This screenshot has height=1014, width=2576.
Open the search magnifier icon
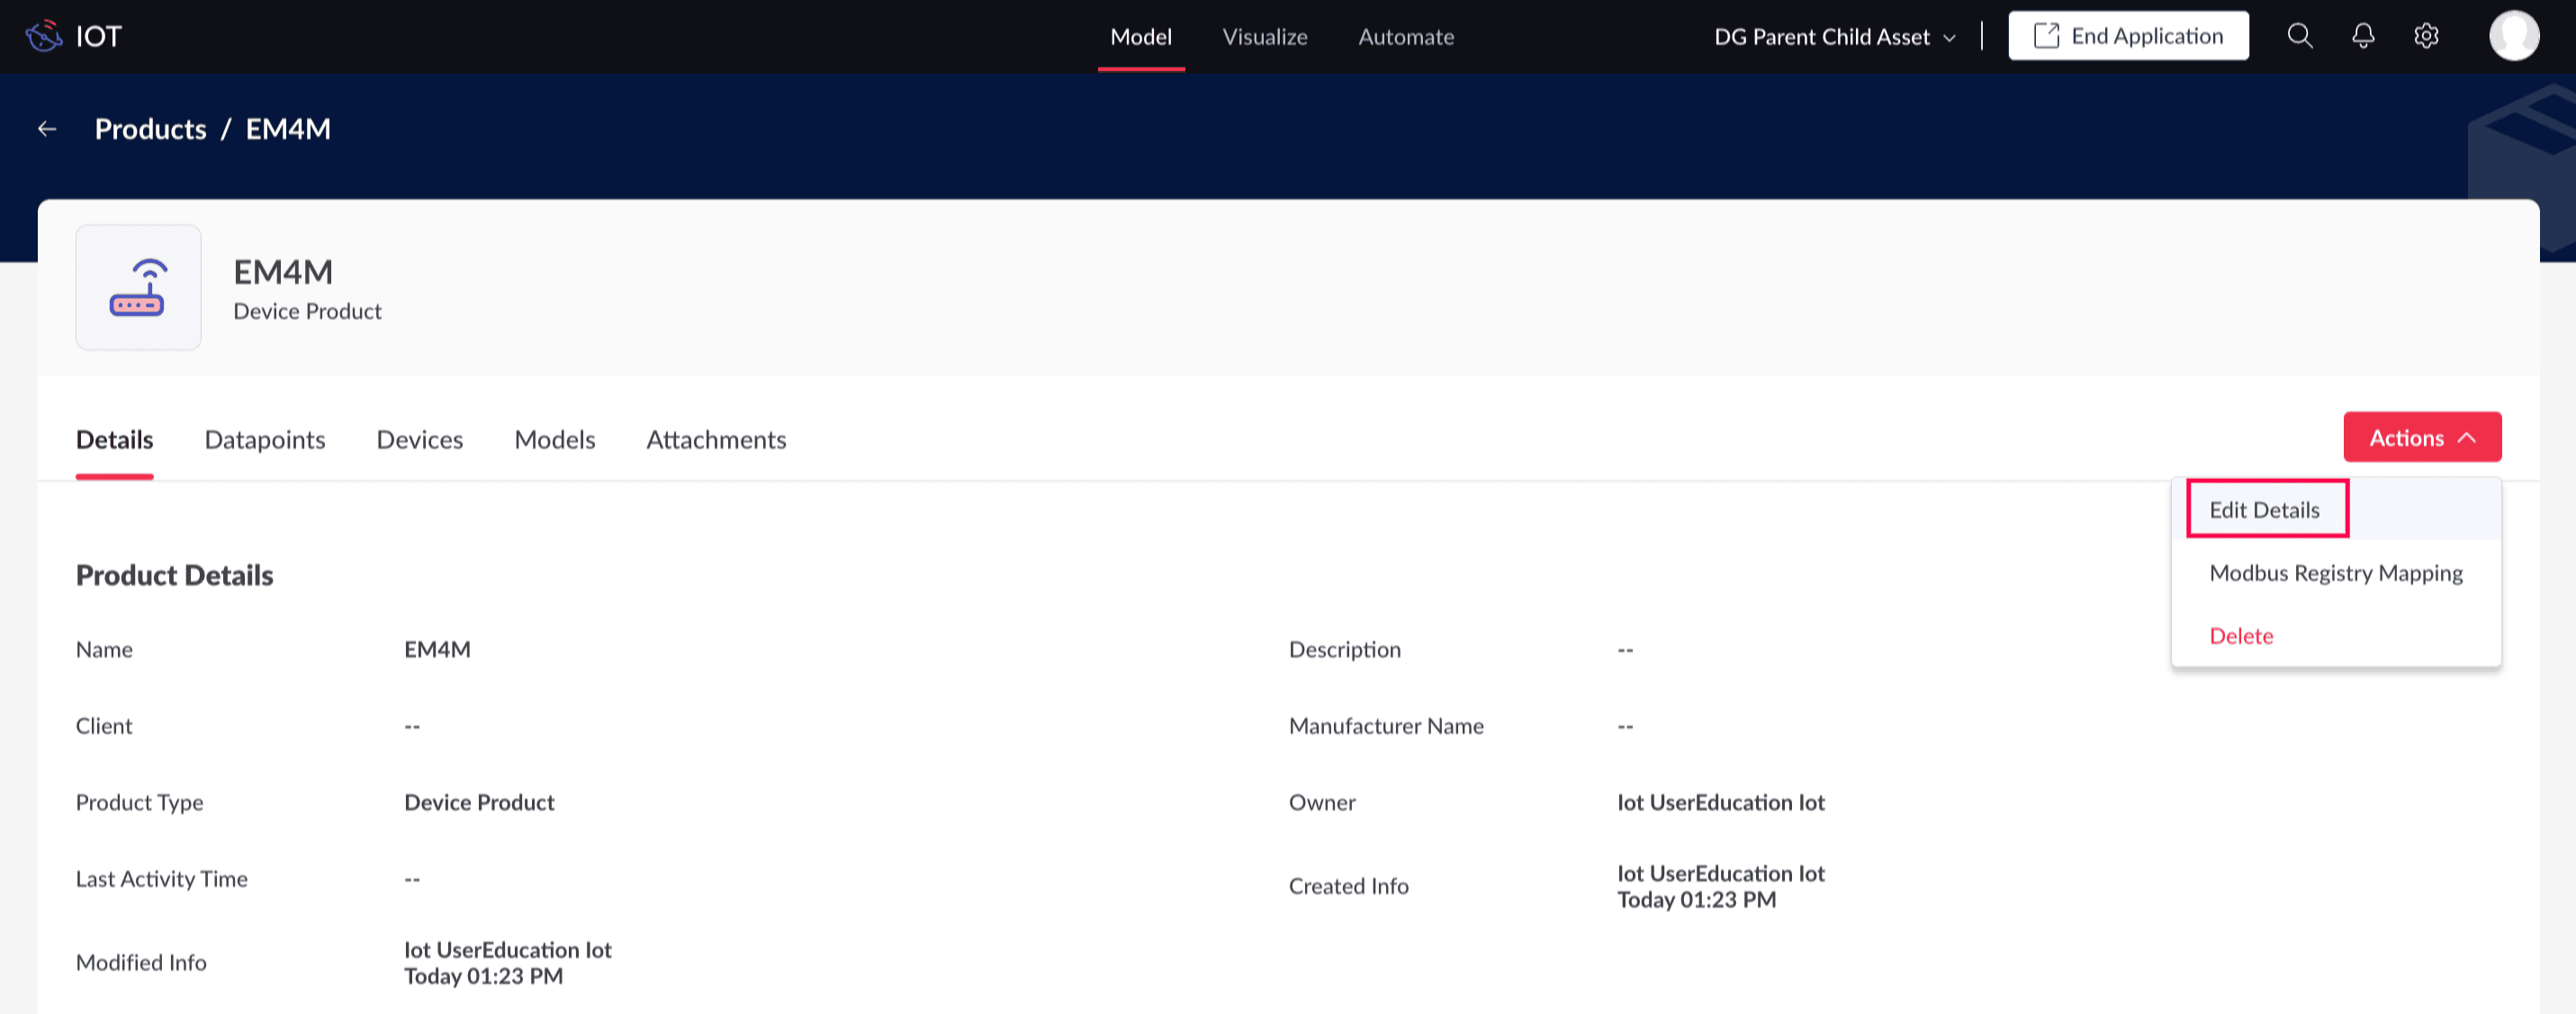[x=2299, y=36]
